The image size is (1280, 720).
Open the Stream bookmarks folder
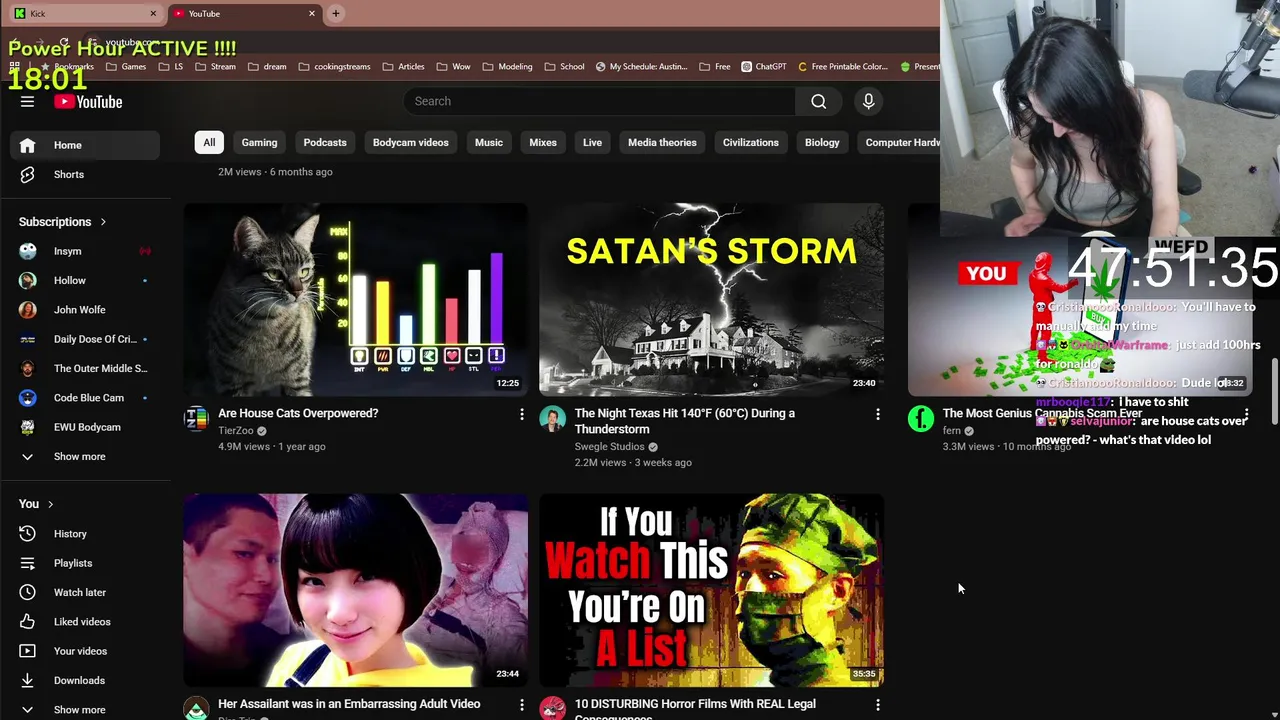coord(215,67)
